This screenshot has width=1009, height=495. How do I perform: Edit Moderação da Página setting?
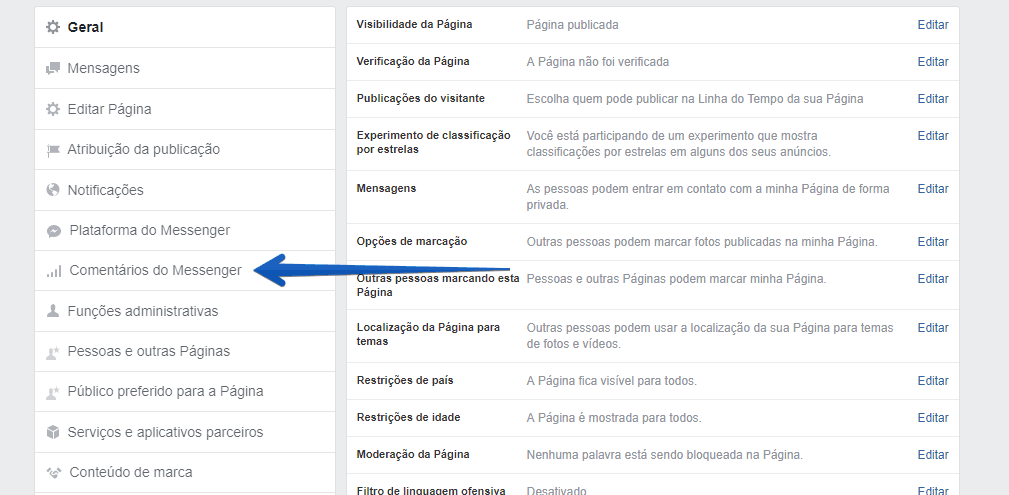pyautogui.click(x=932, y=455)
